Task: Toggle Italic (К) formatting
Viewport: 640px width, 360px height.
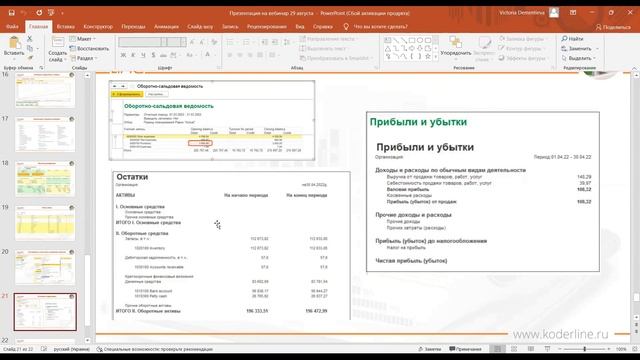Action: (133, 55)
